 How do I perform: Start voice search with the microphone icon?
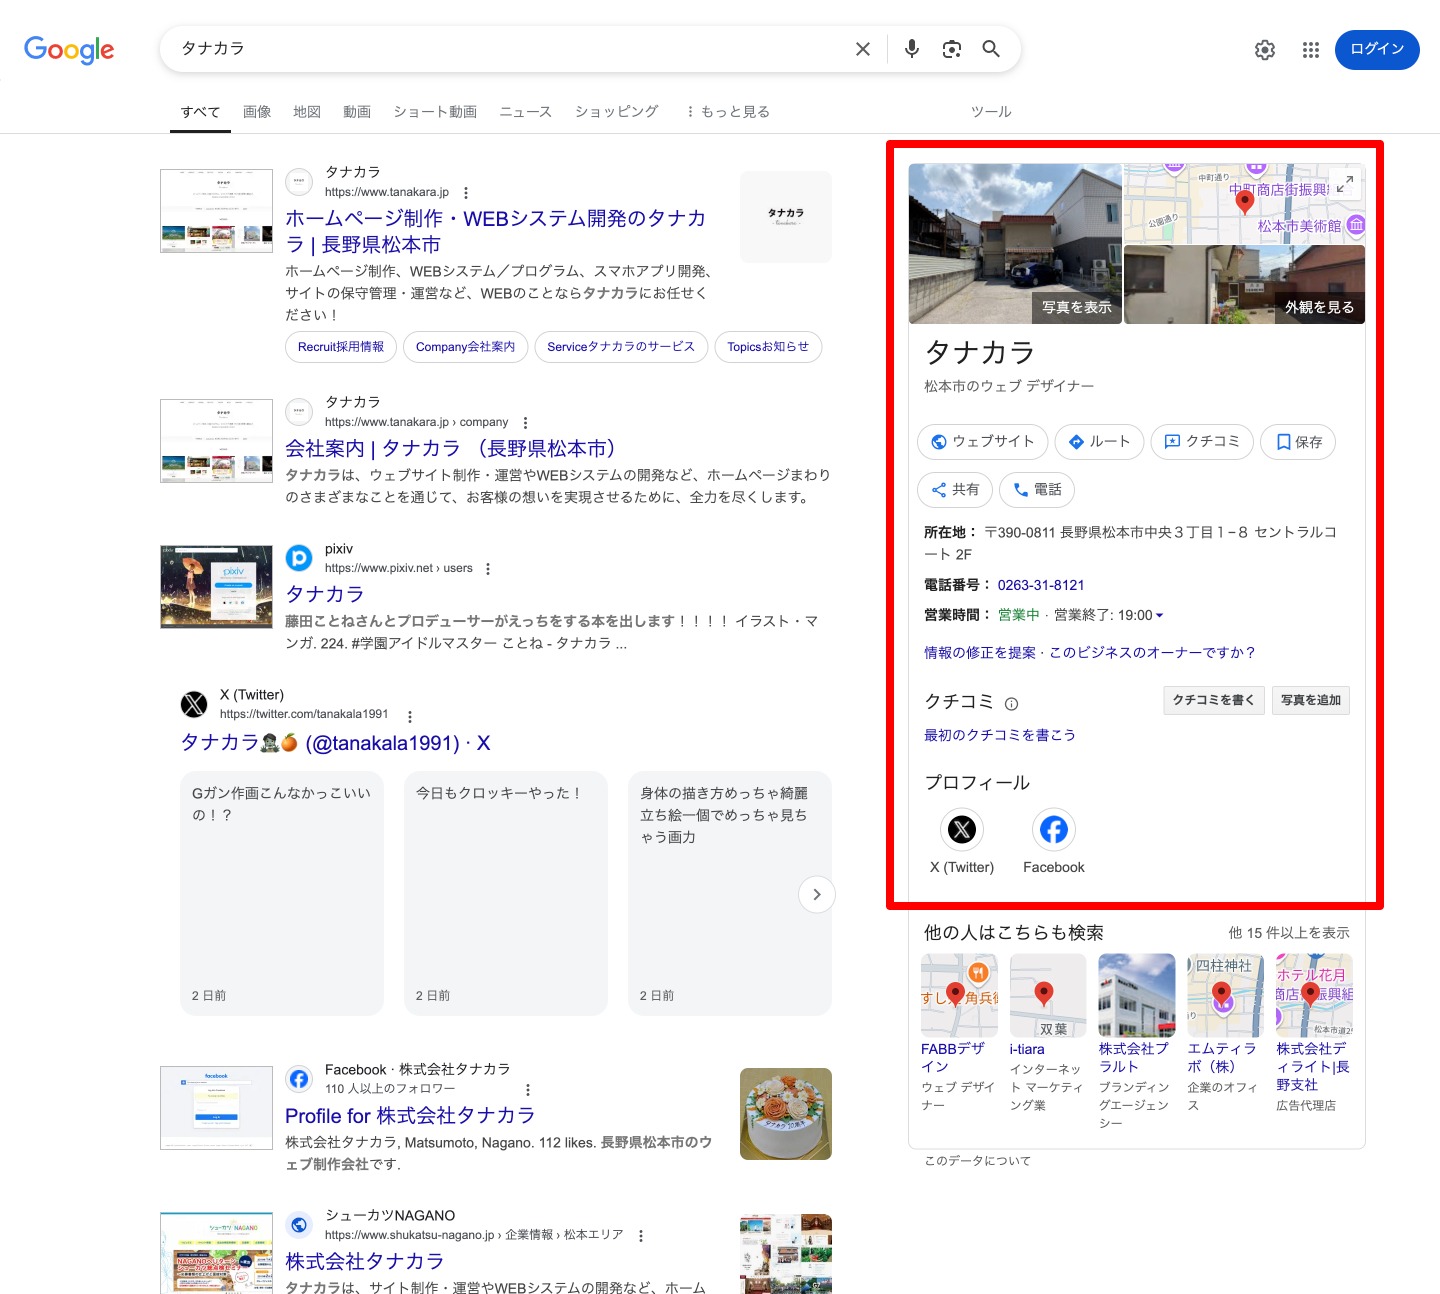click(x=911, y=49)
